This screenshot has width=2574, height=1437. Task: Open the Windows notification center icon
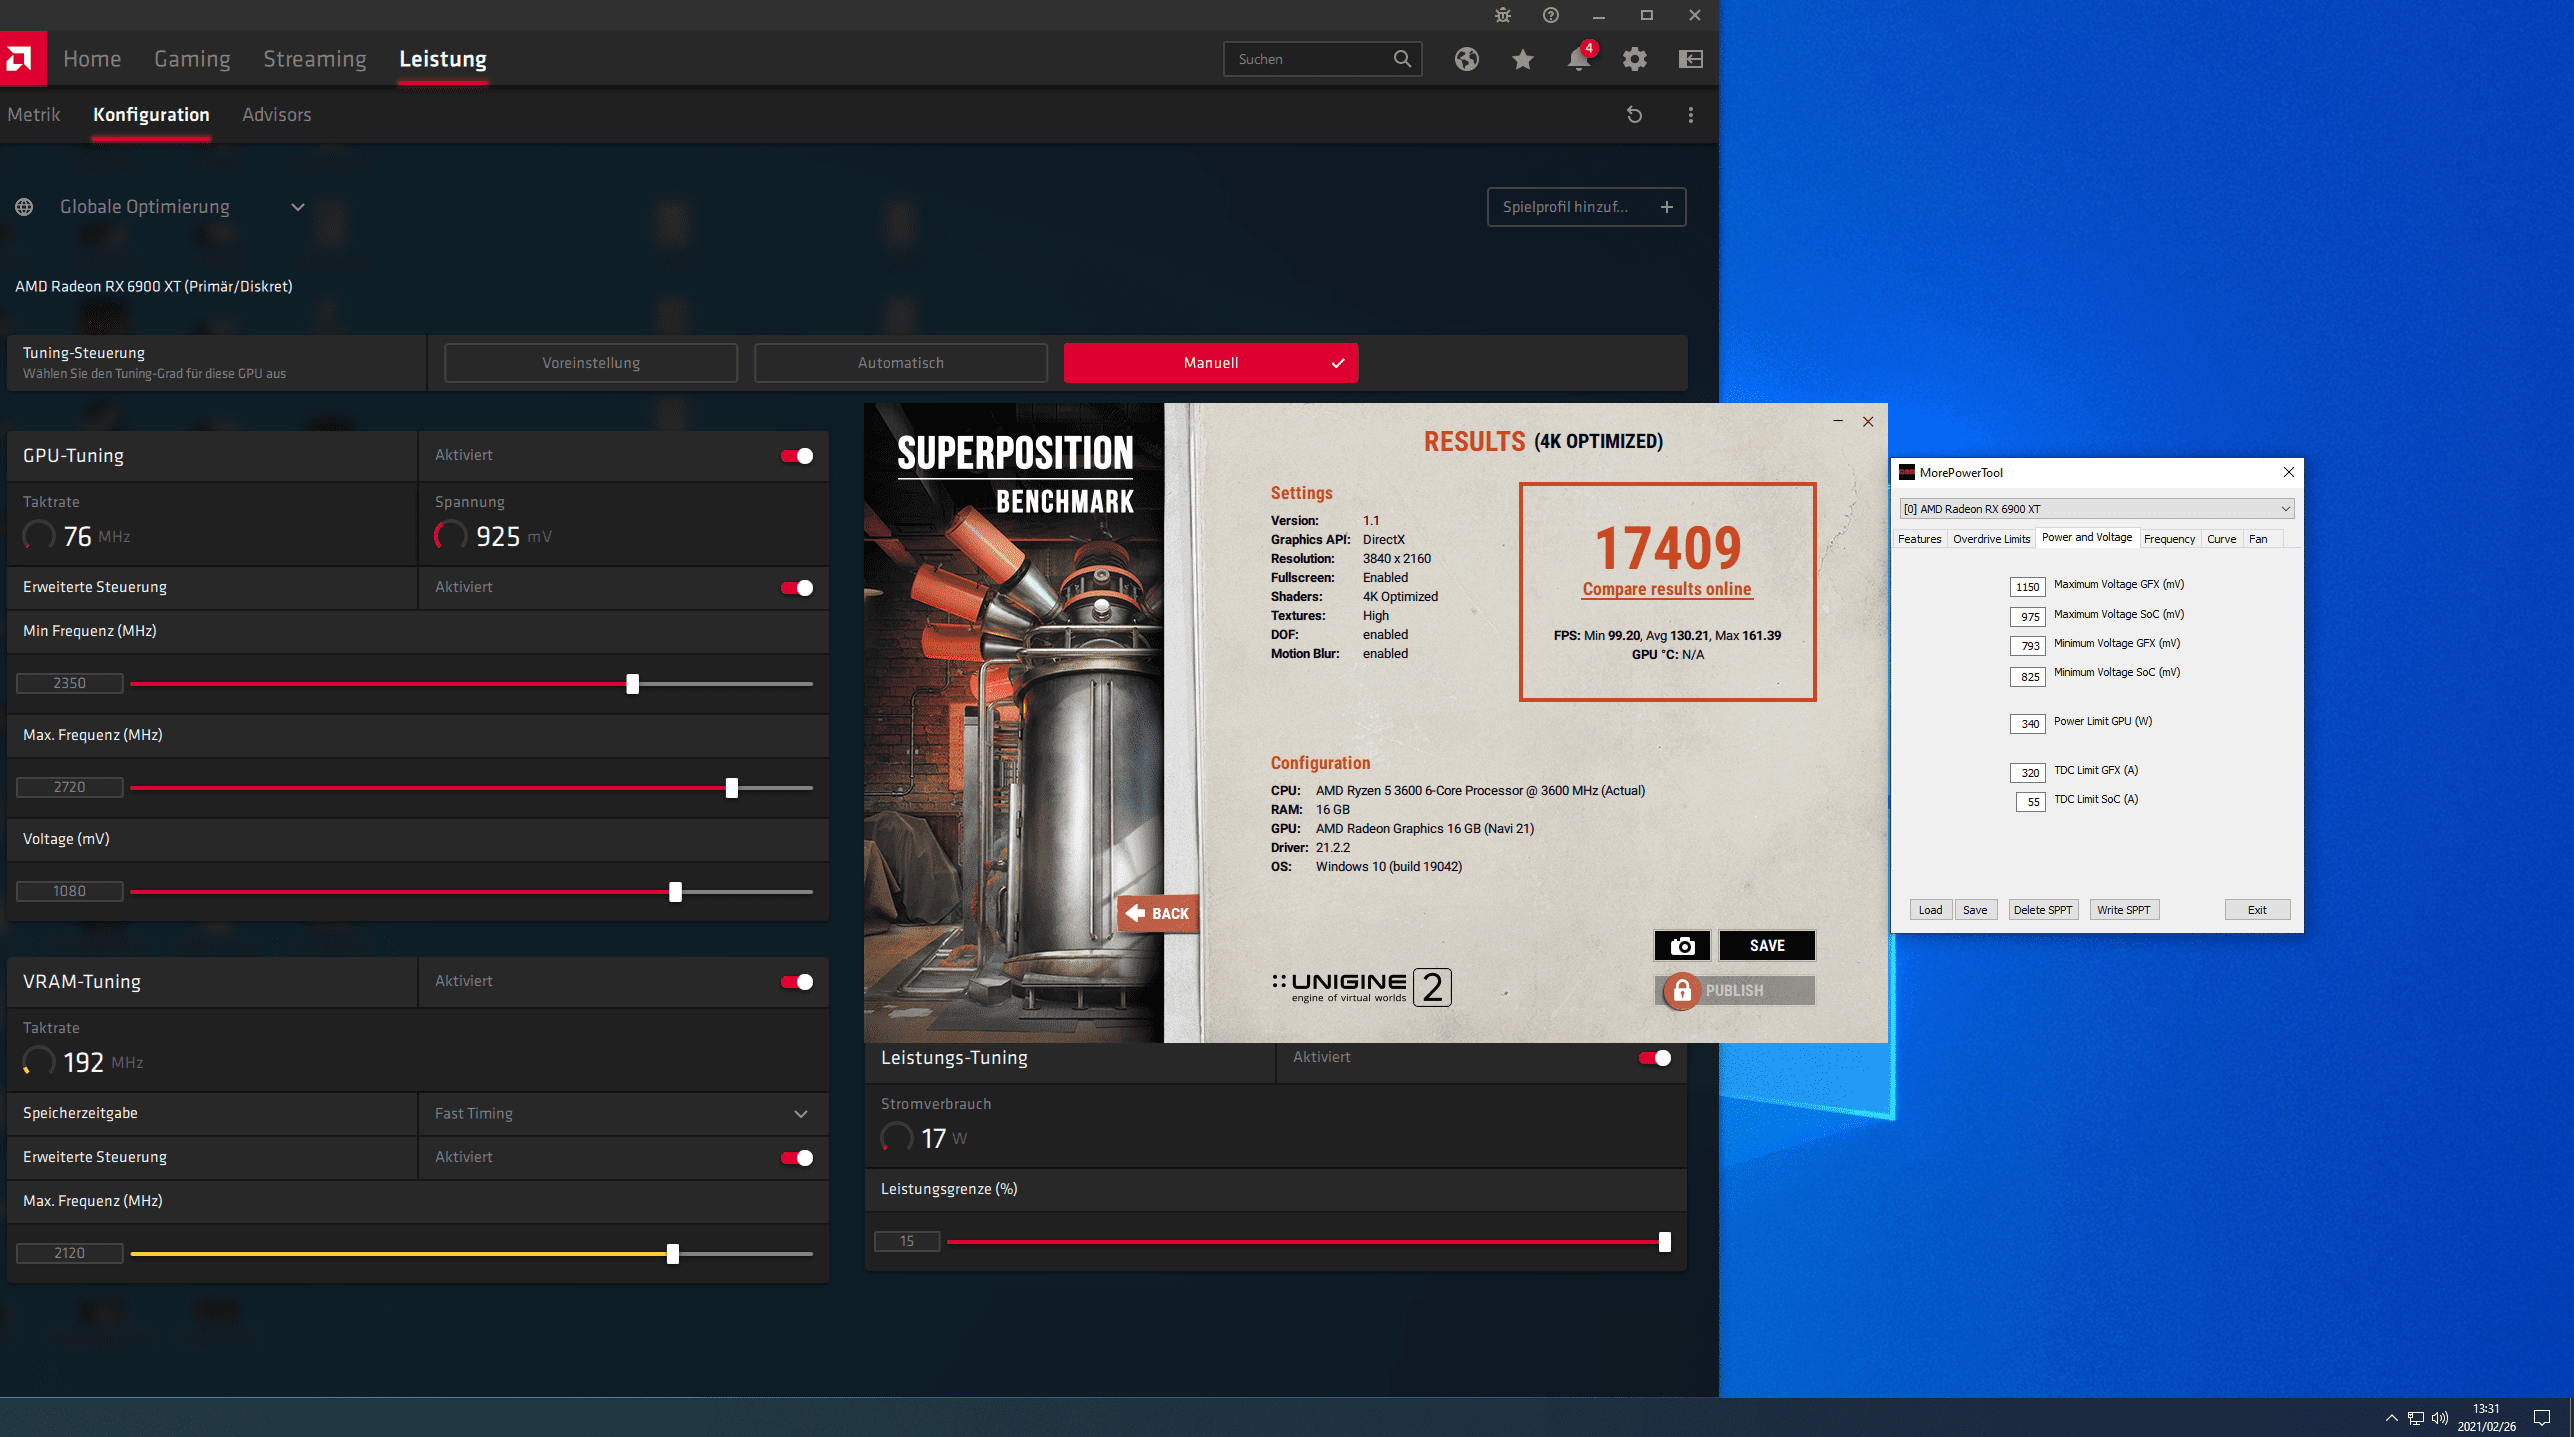(x=2541, y=1417)
